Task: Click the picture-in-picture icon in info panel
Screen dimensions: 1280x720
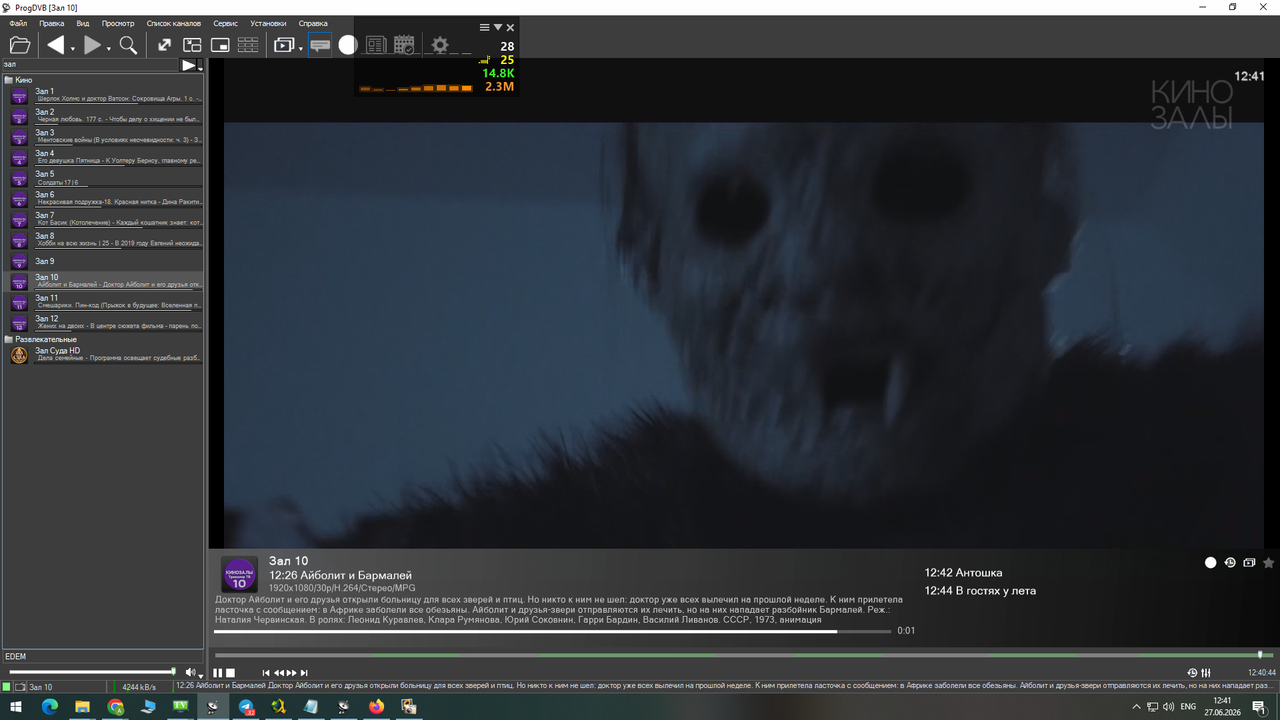Action: pos(1249,563)
